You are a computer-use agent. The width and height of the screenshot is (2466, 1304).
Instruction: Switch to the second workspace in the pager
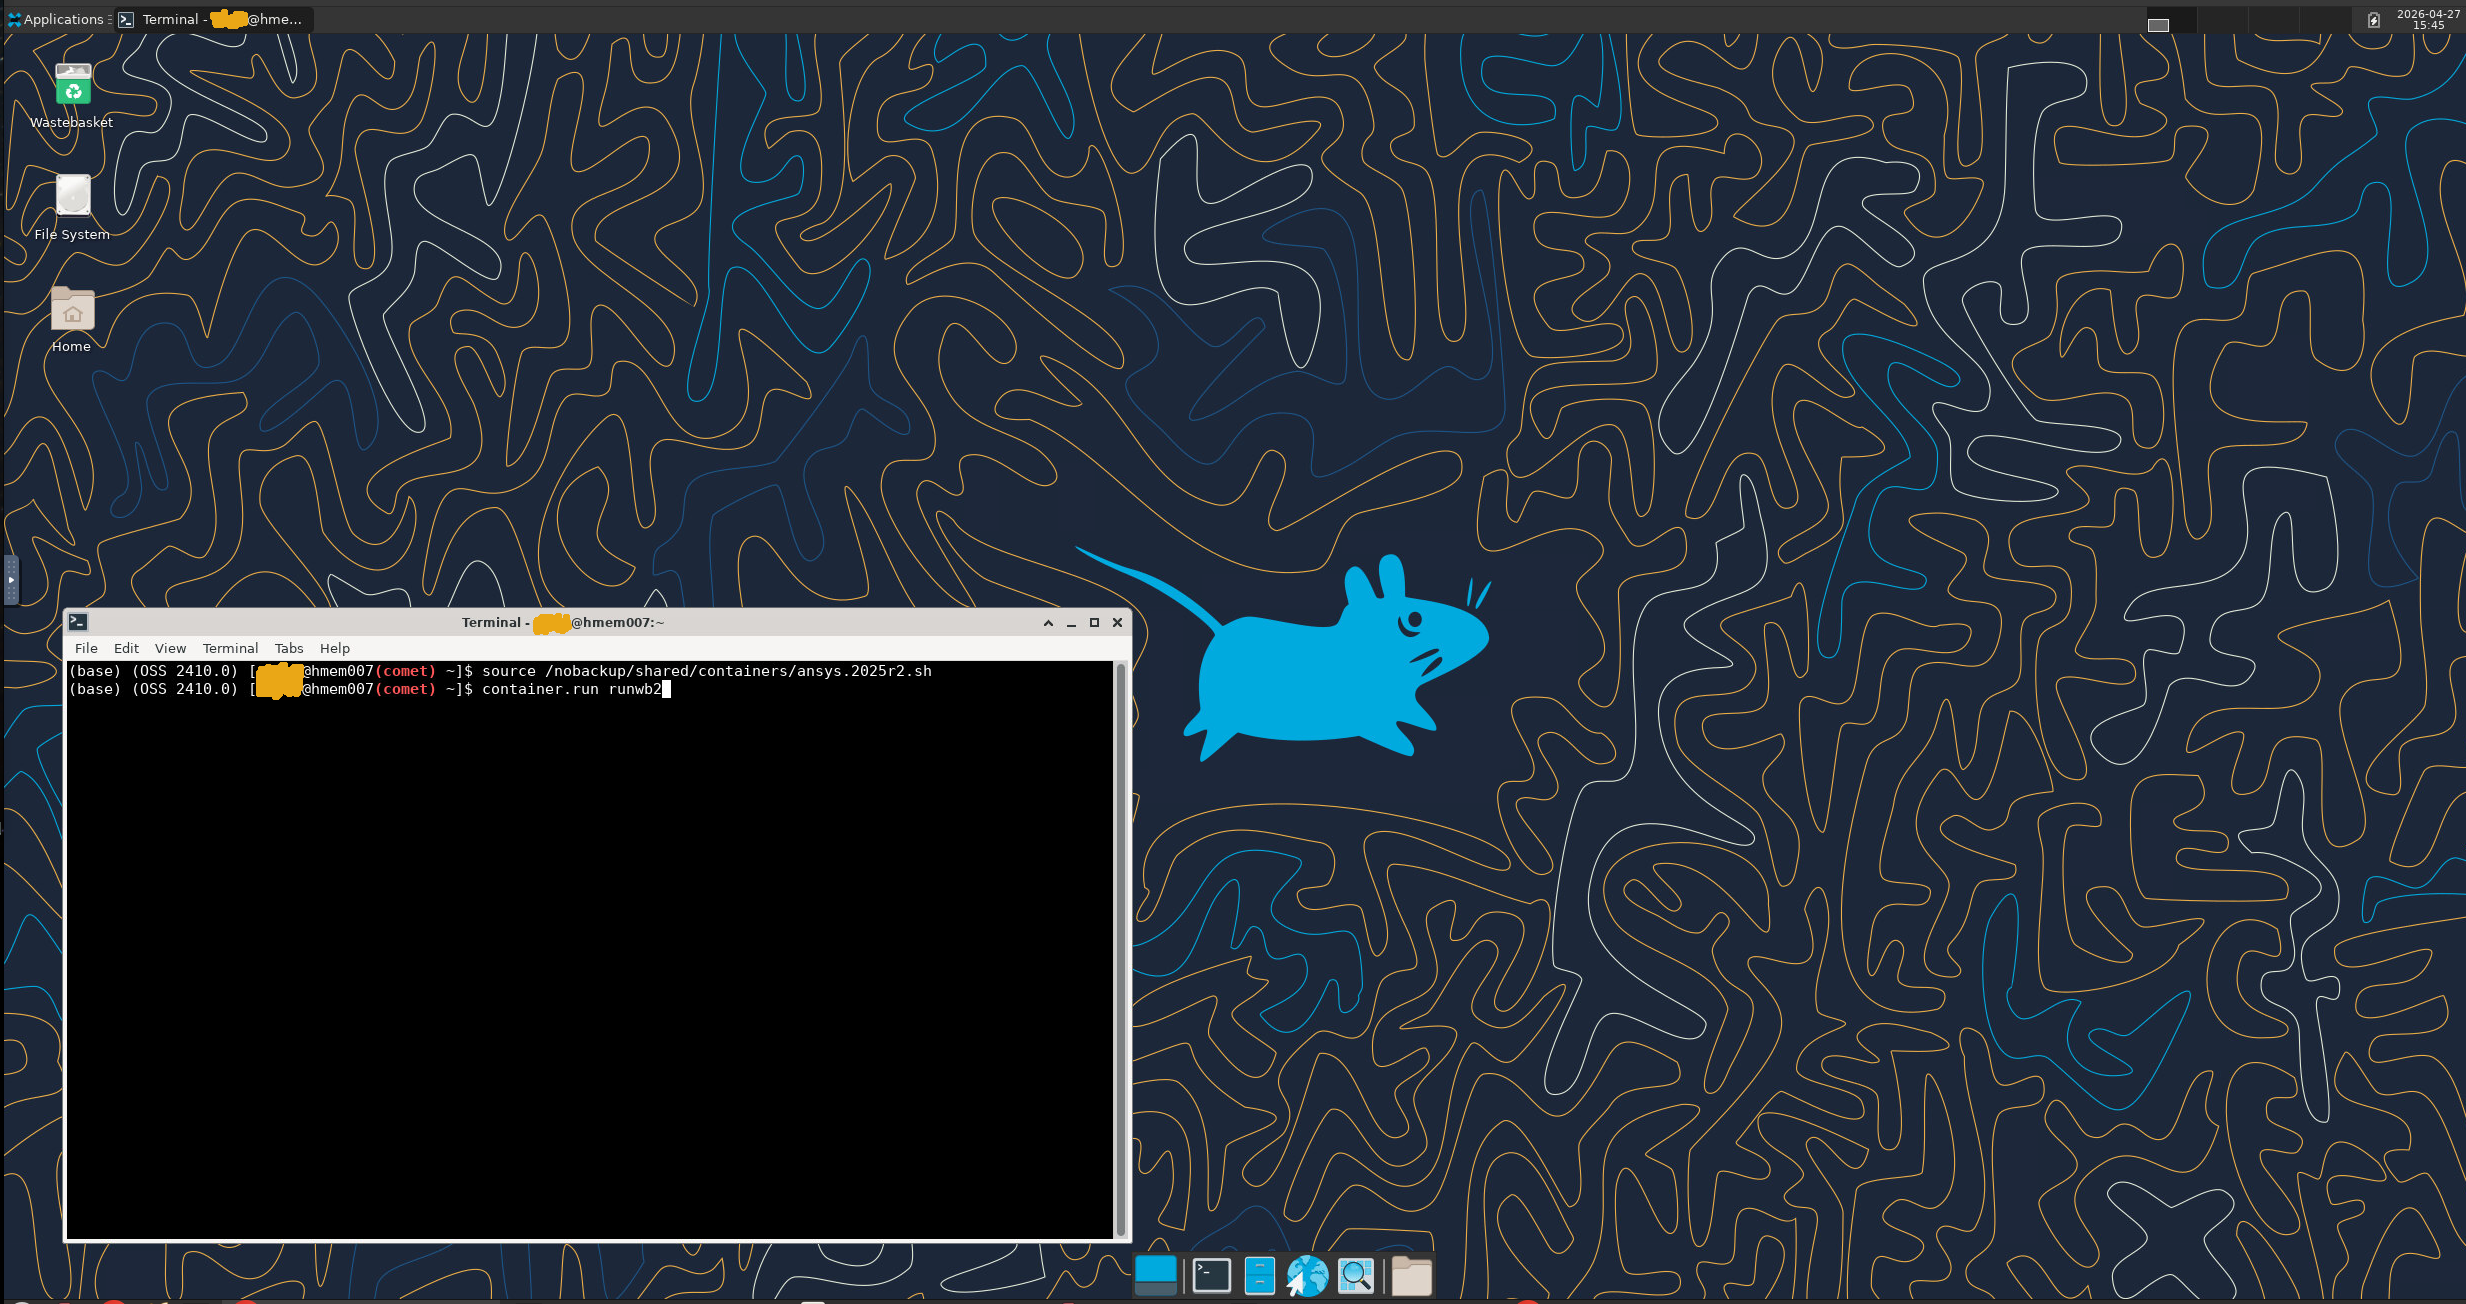(x=2221, y=19)
